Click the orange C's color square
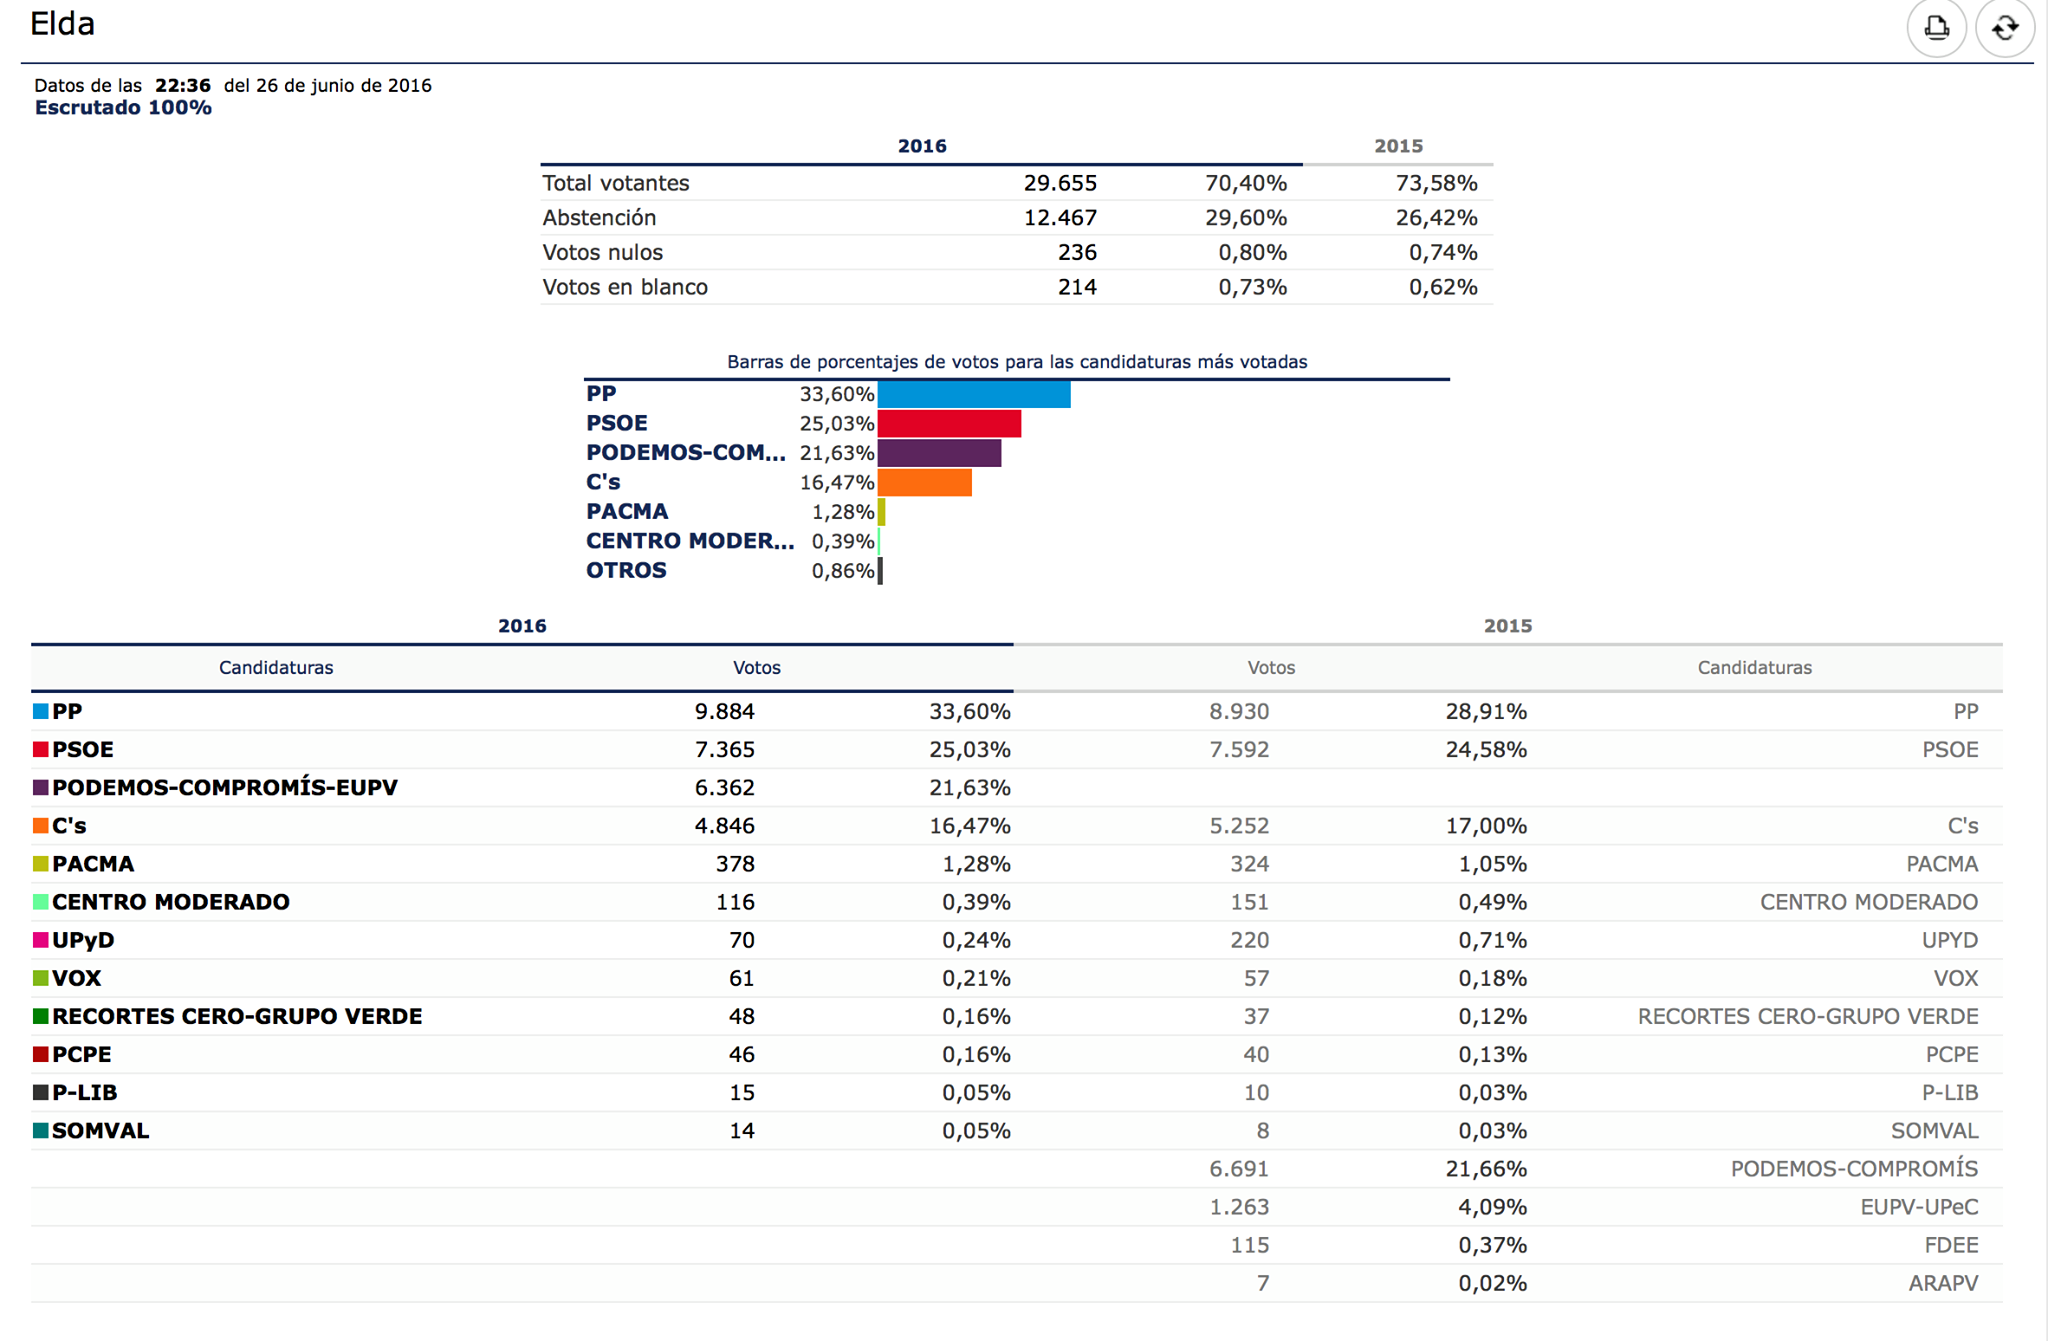The image size is (2048, 1341). pos(41,826)
